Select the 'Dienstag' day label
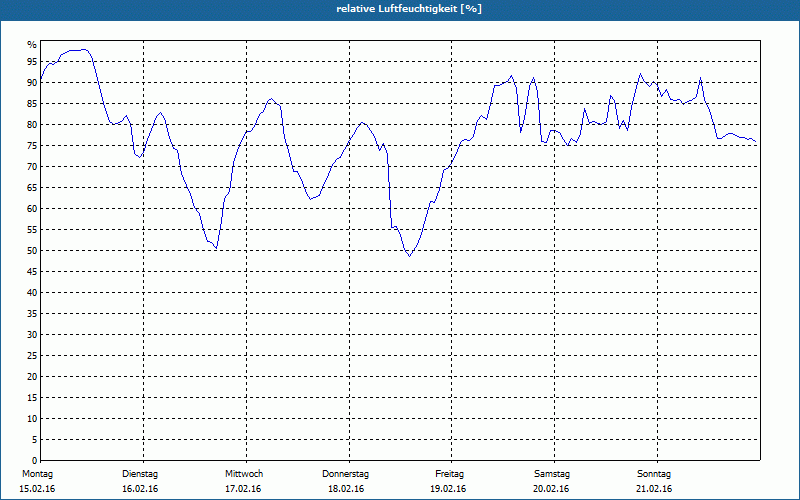The image size is (800, 500). (x=140, y=474)
